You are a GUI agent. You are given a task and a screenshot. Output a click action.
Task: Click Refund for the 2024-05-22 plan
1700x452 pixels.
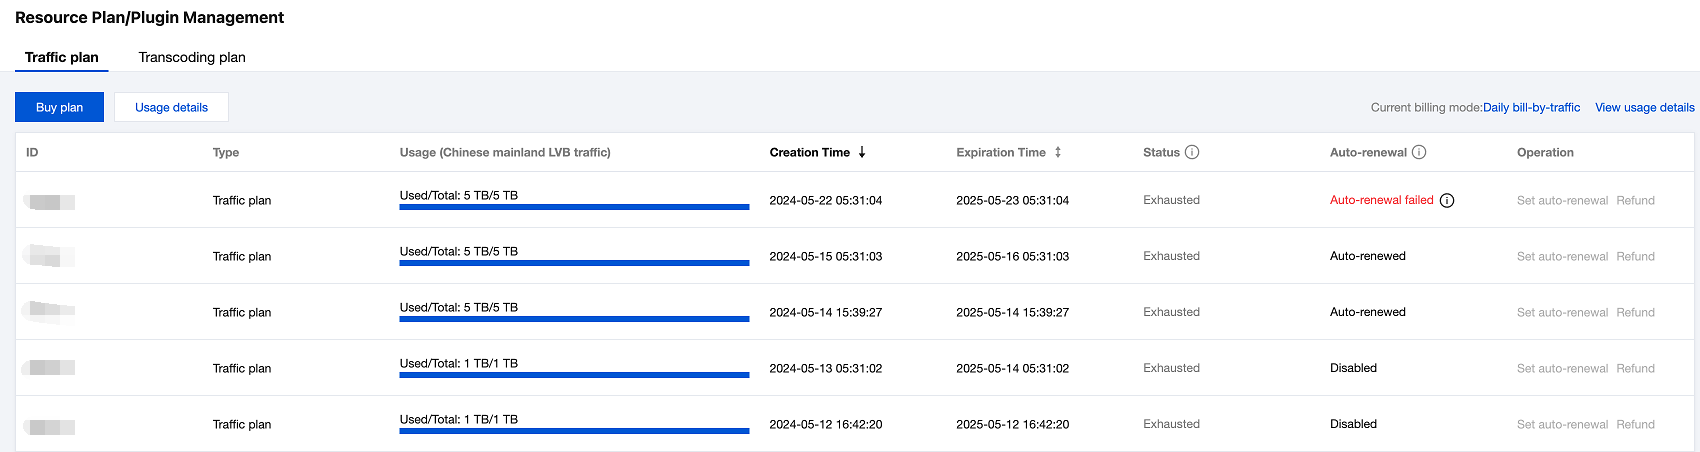tap(1635, 200)
